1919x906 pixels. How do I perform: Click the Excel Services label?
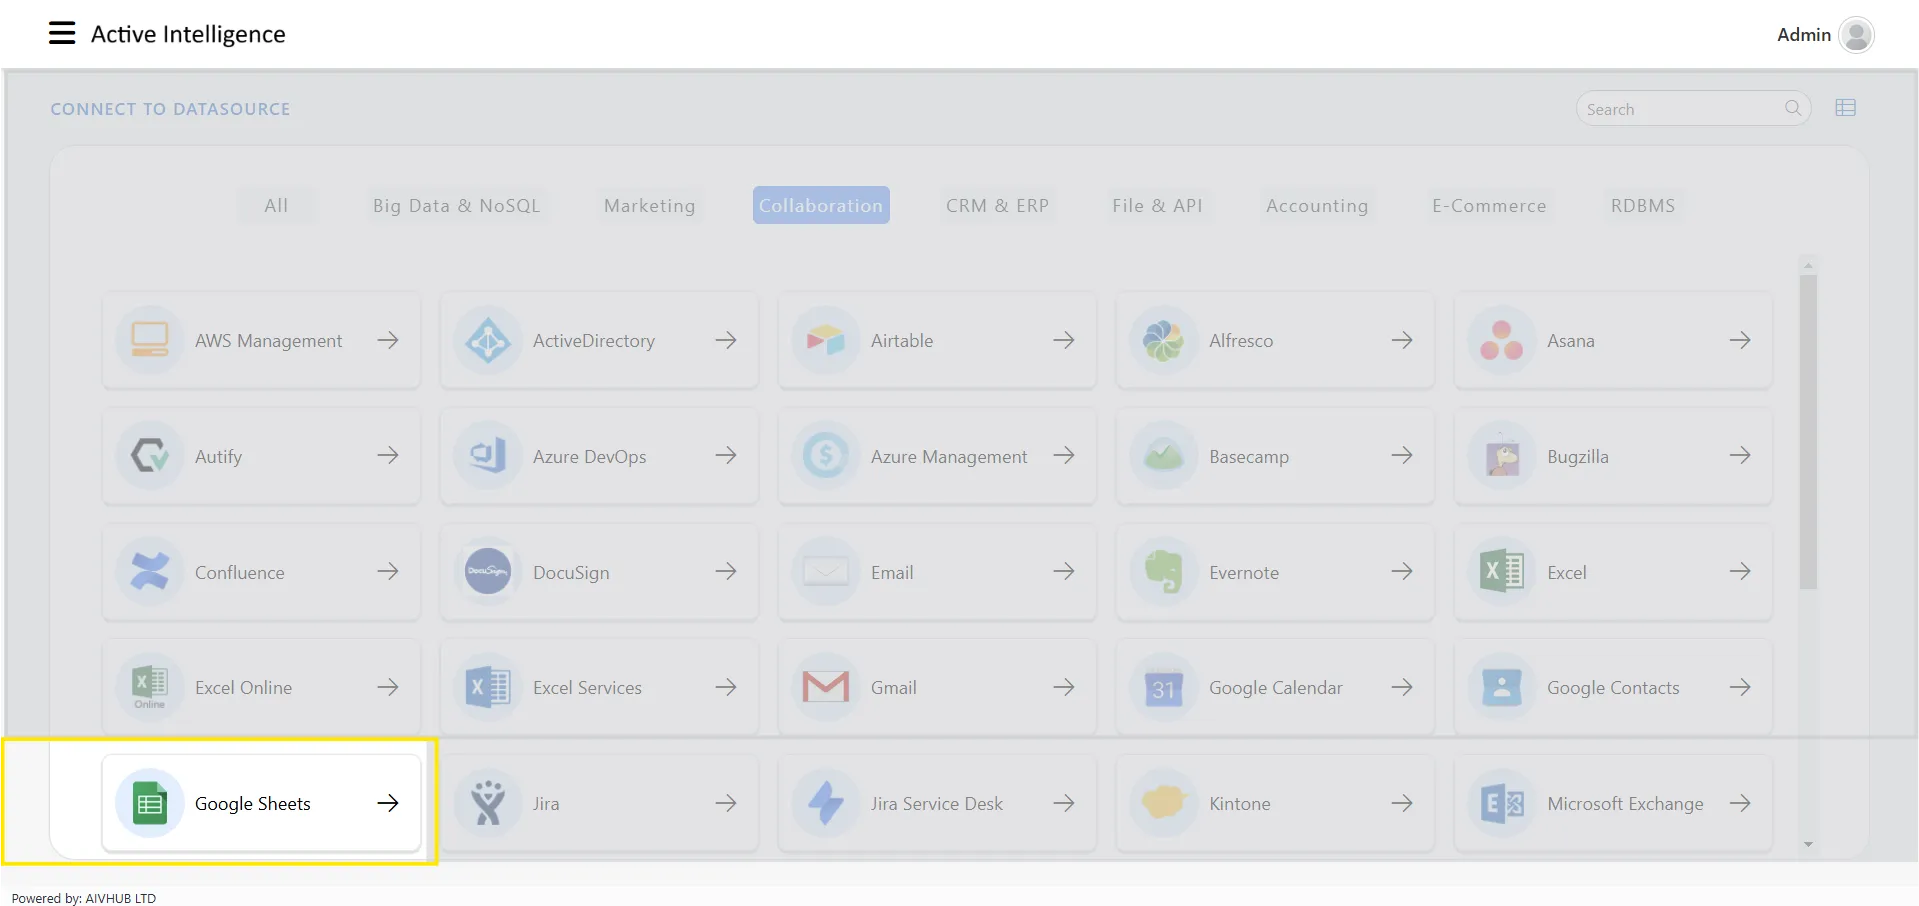pos(587,688)
